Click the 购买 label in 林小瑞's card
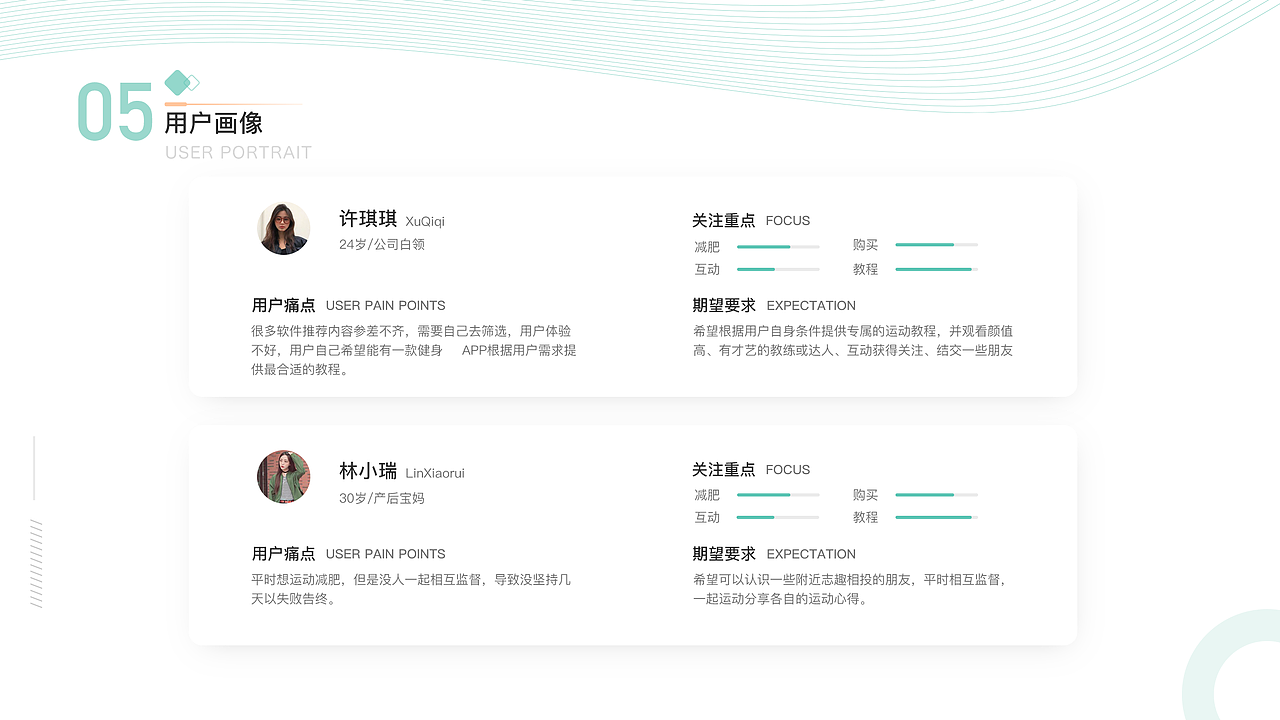1280x720 pixels. point(866,495)
